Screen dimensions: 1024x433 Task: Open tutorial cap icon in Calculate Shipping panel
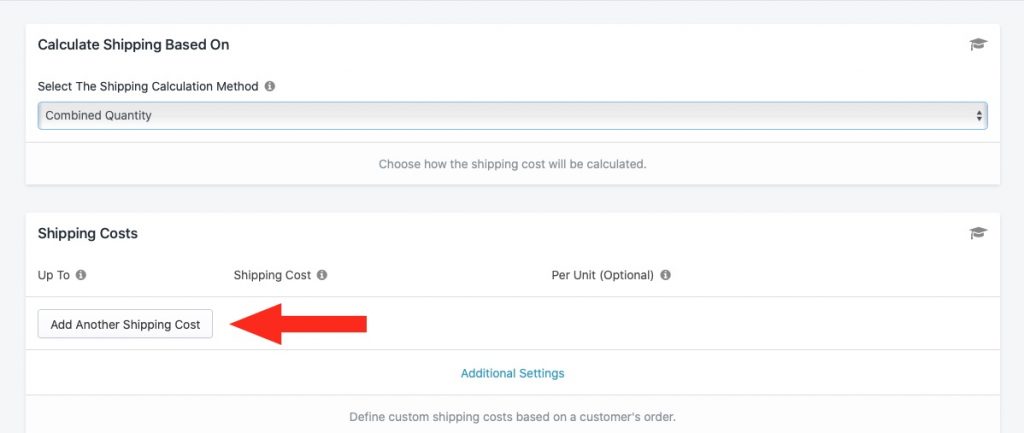[x=978, y=44]
